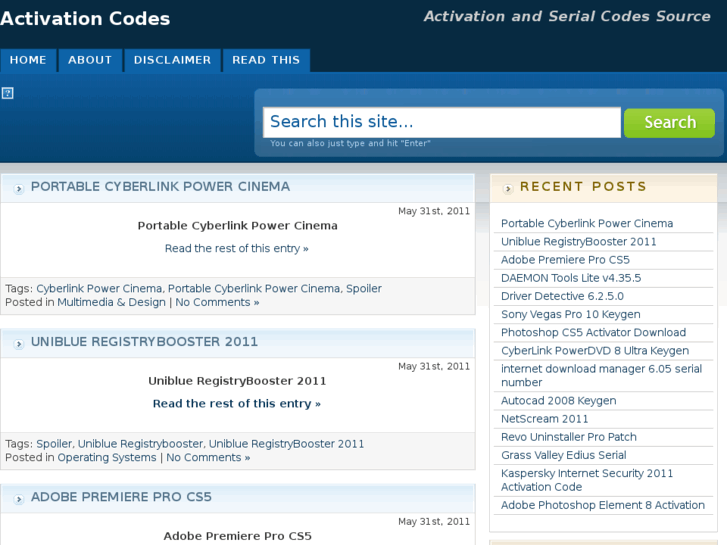Click May 31st, 2011 date on Uniblue post

(x=434, y=366)
